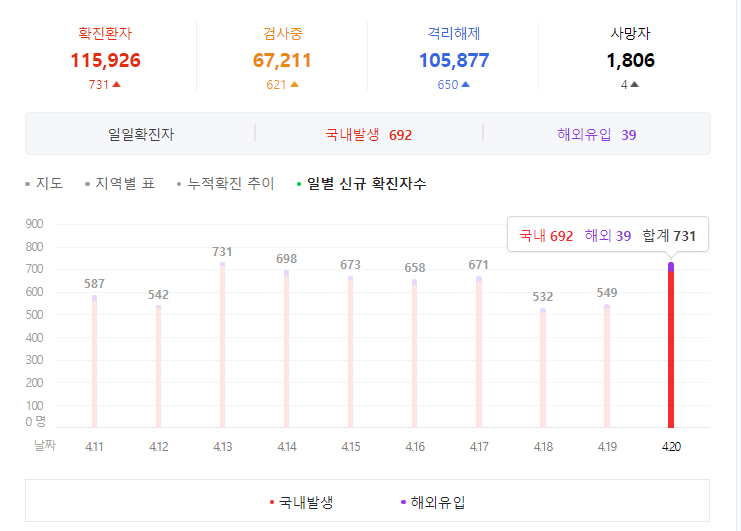Click the 합계 731 tooltip text
741x531 pixels.
pyautogui.click(x=669, y=235)
